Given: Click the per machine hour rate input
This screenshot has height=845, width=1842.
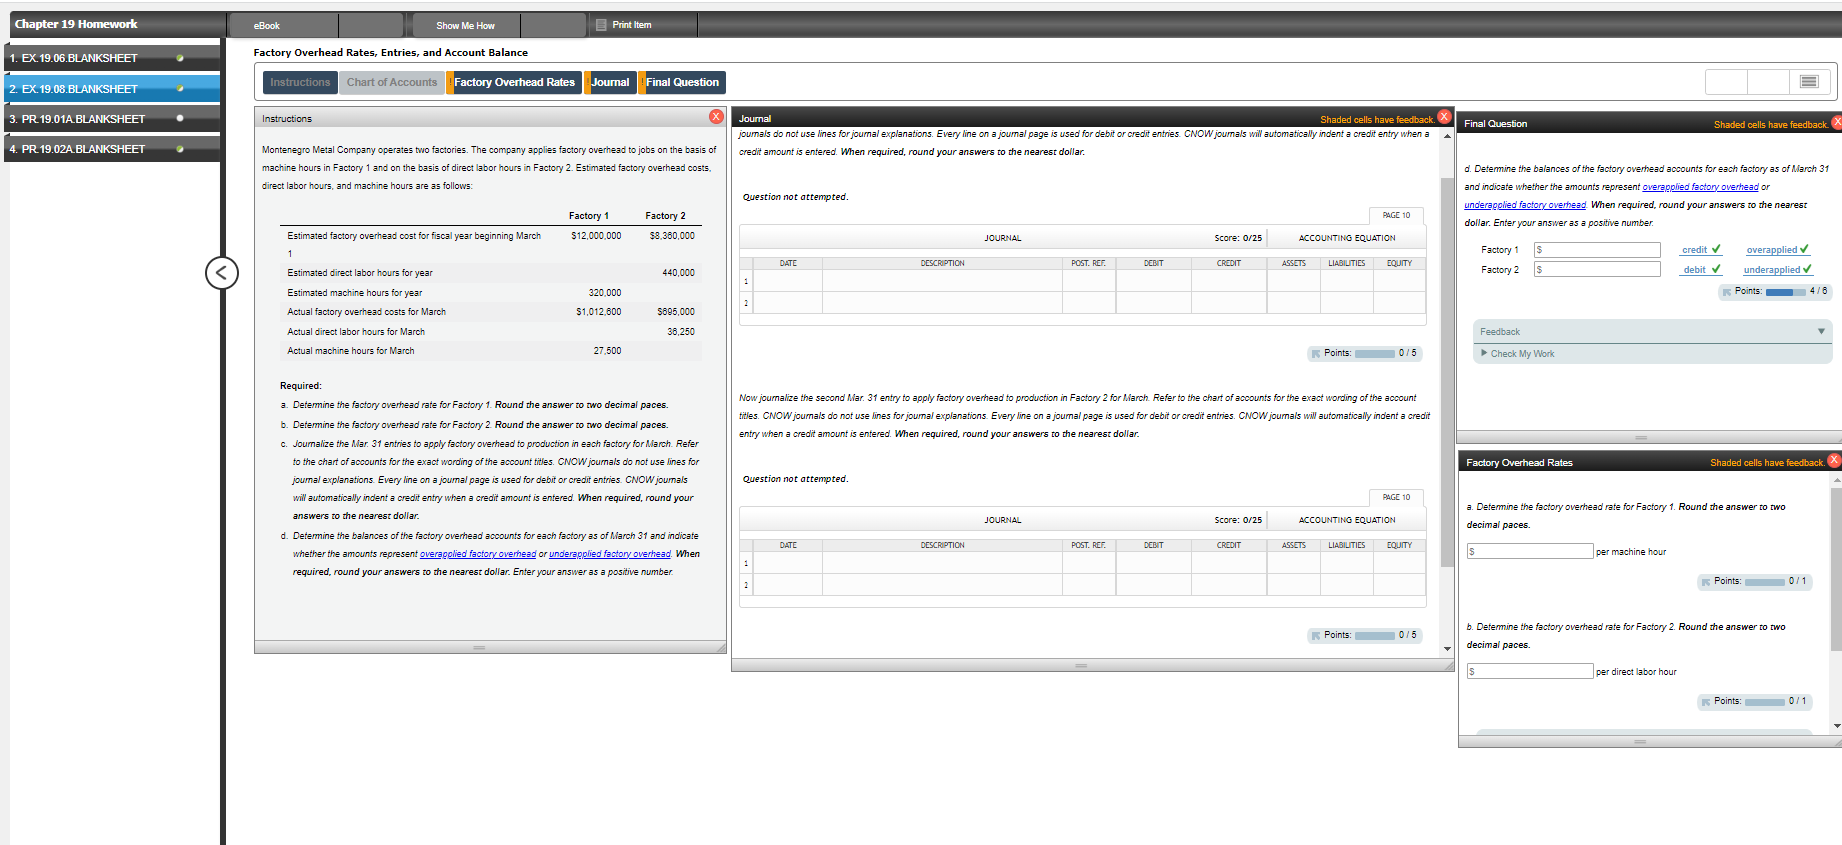Looking at the screenshot, I should click(1530, 552).
